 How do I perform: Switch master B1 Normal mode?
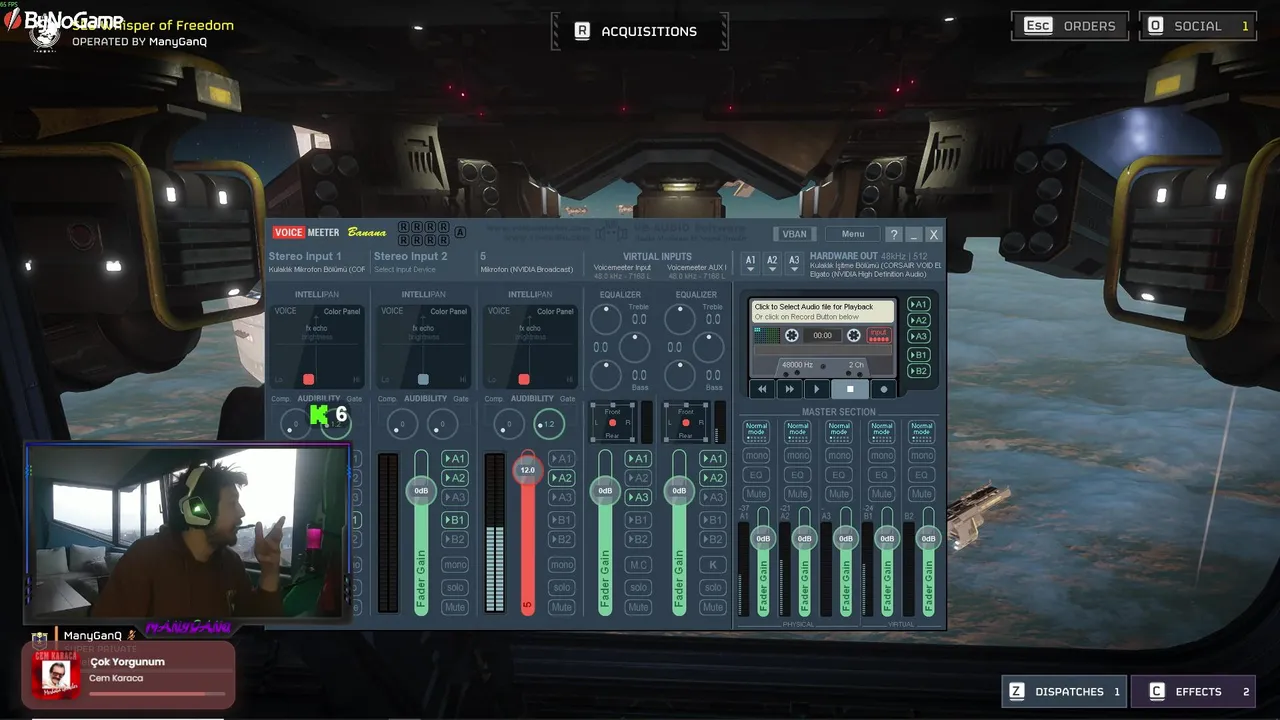(881, 430)
